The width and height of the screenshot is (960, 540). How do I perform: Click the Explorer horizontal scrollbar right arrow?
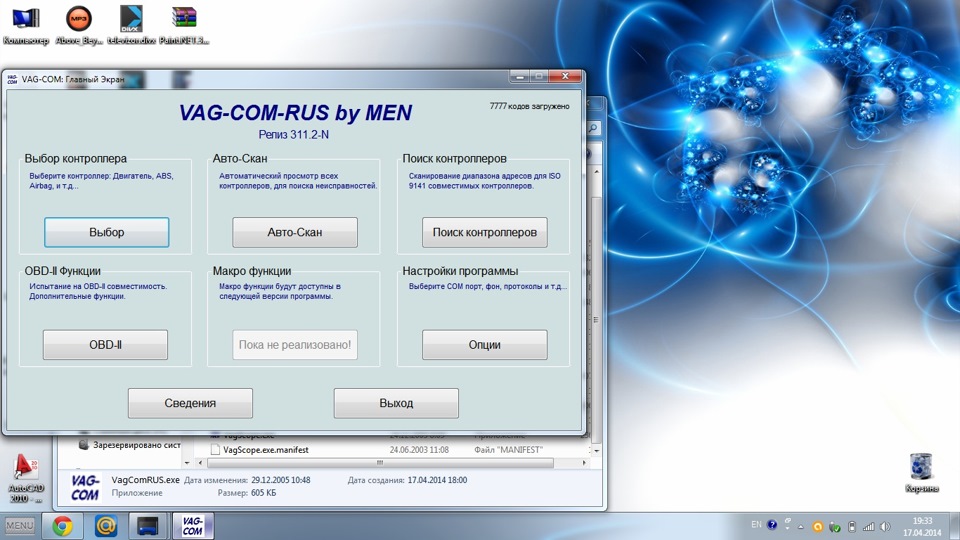point(584,463)
